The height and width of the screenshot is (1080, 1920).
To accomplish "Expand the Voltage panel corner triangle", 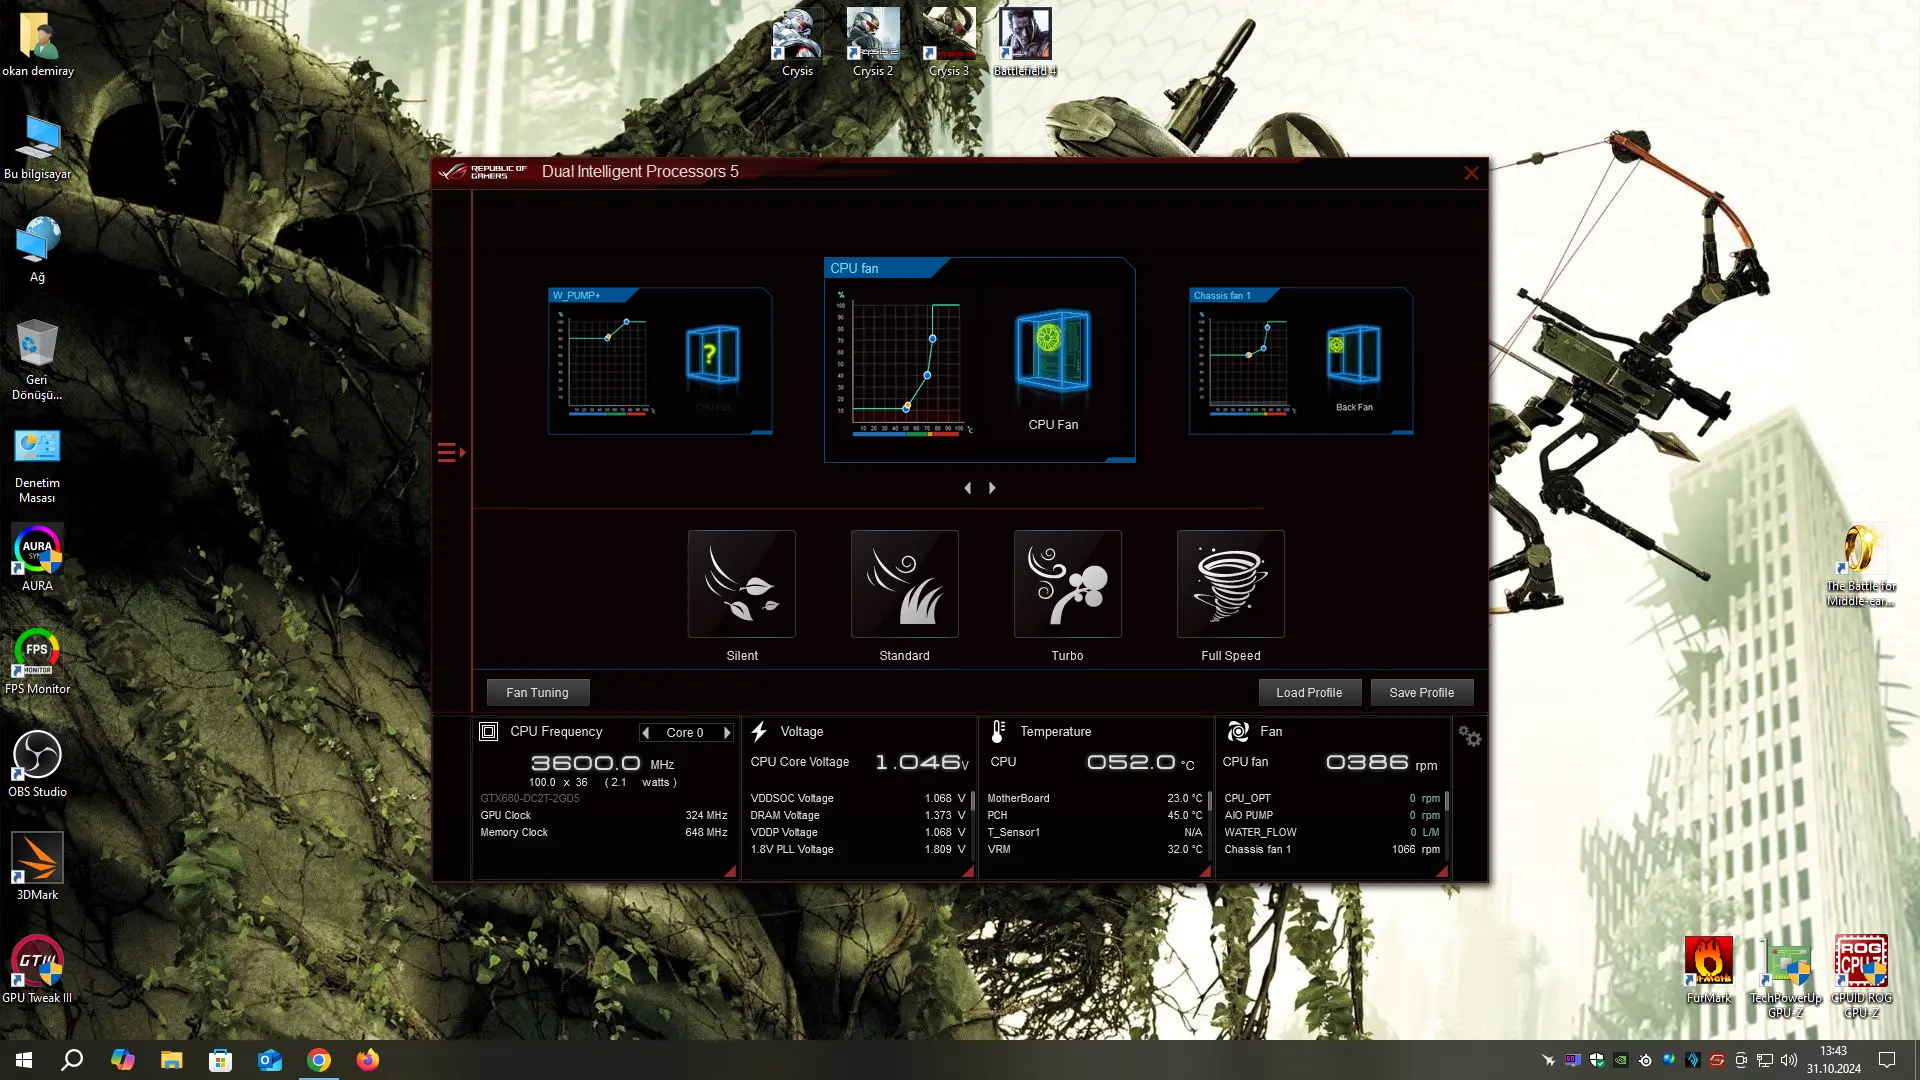I will coord(968,872).
